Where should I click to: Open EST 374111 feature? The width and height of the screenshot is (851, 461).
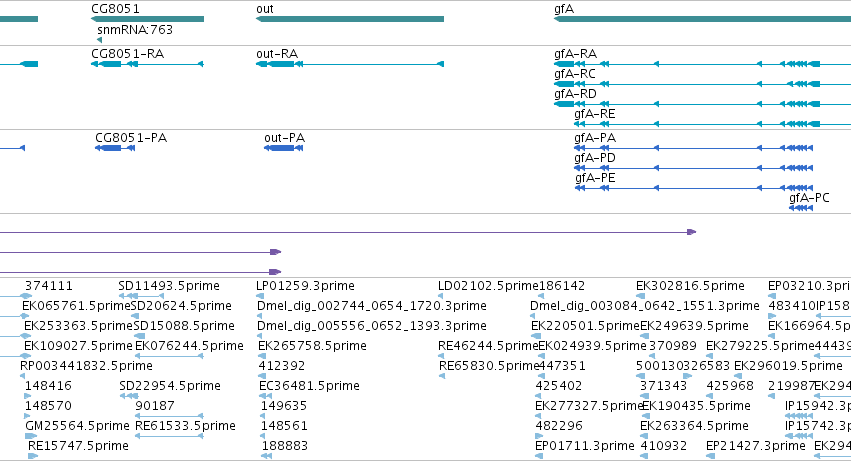pyautogui.click(x=48, y=286)
